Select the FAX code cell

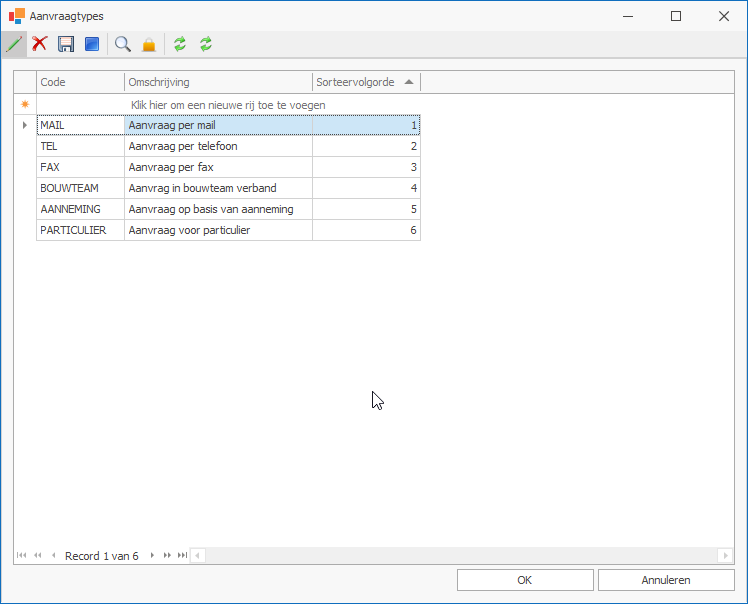(80, 167)
